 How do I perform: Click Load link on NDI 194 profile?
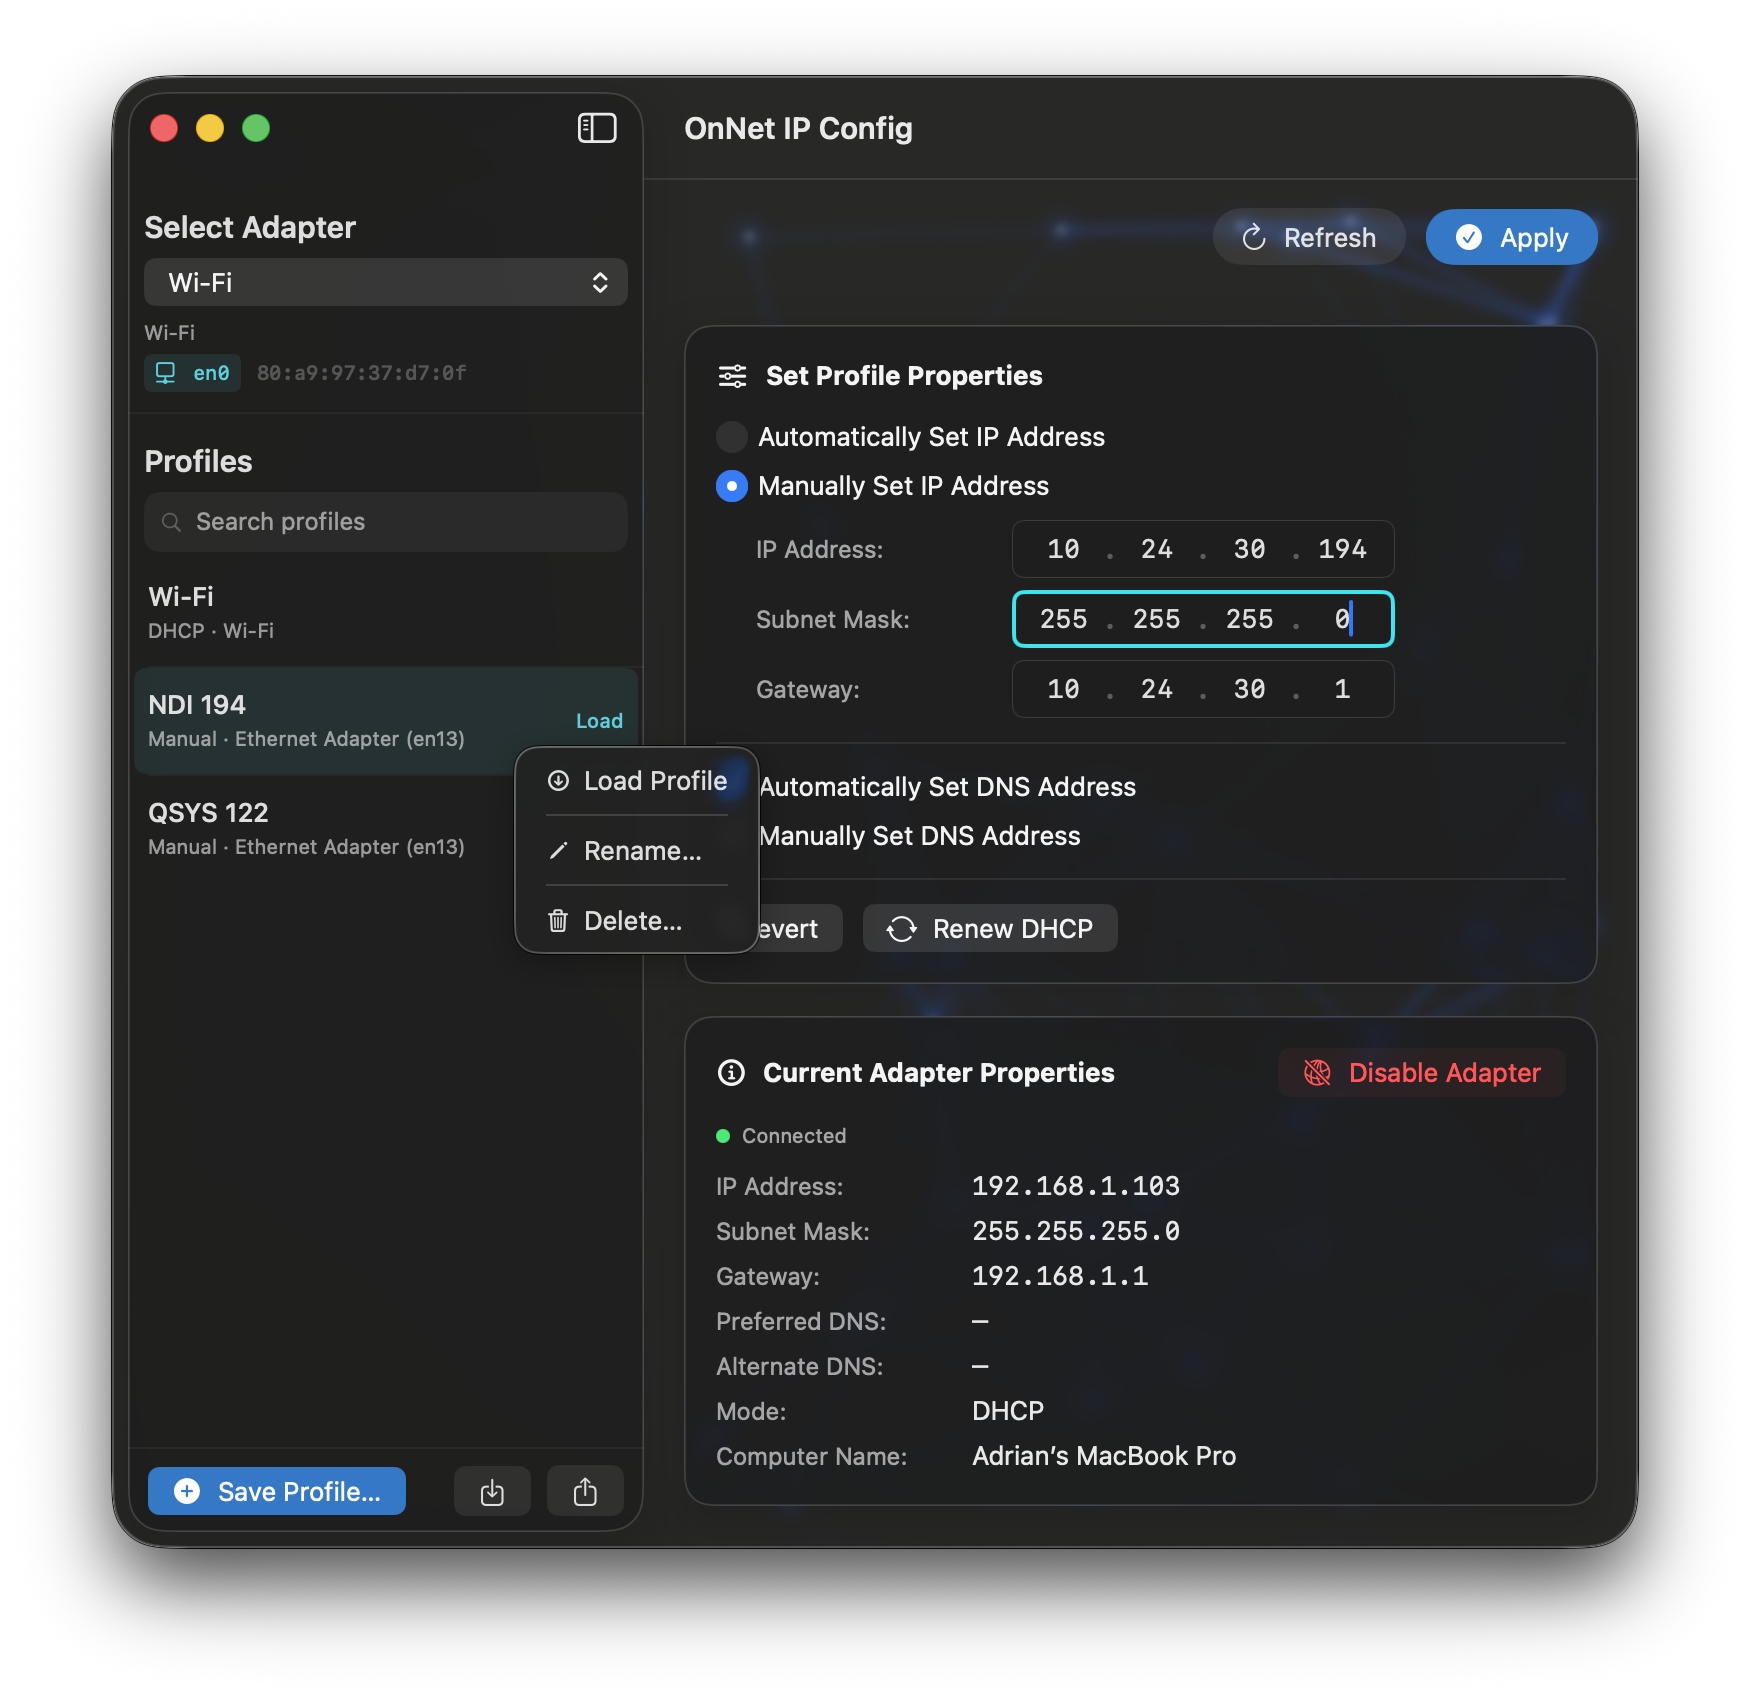click(599, 721)
